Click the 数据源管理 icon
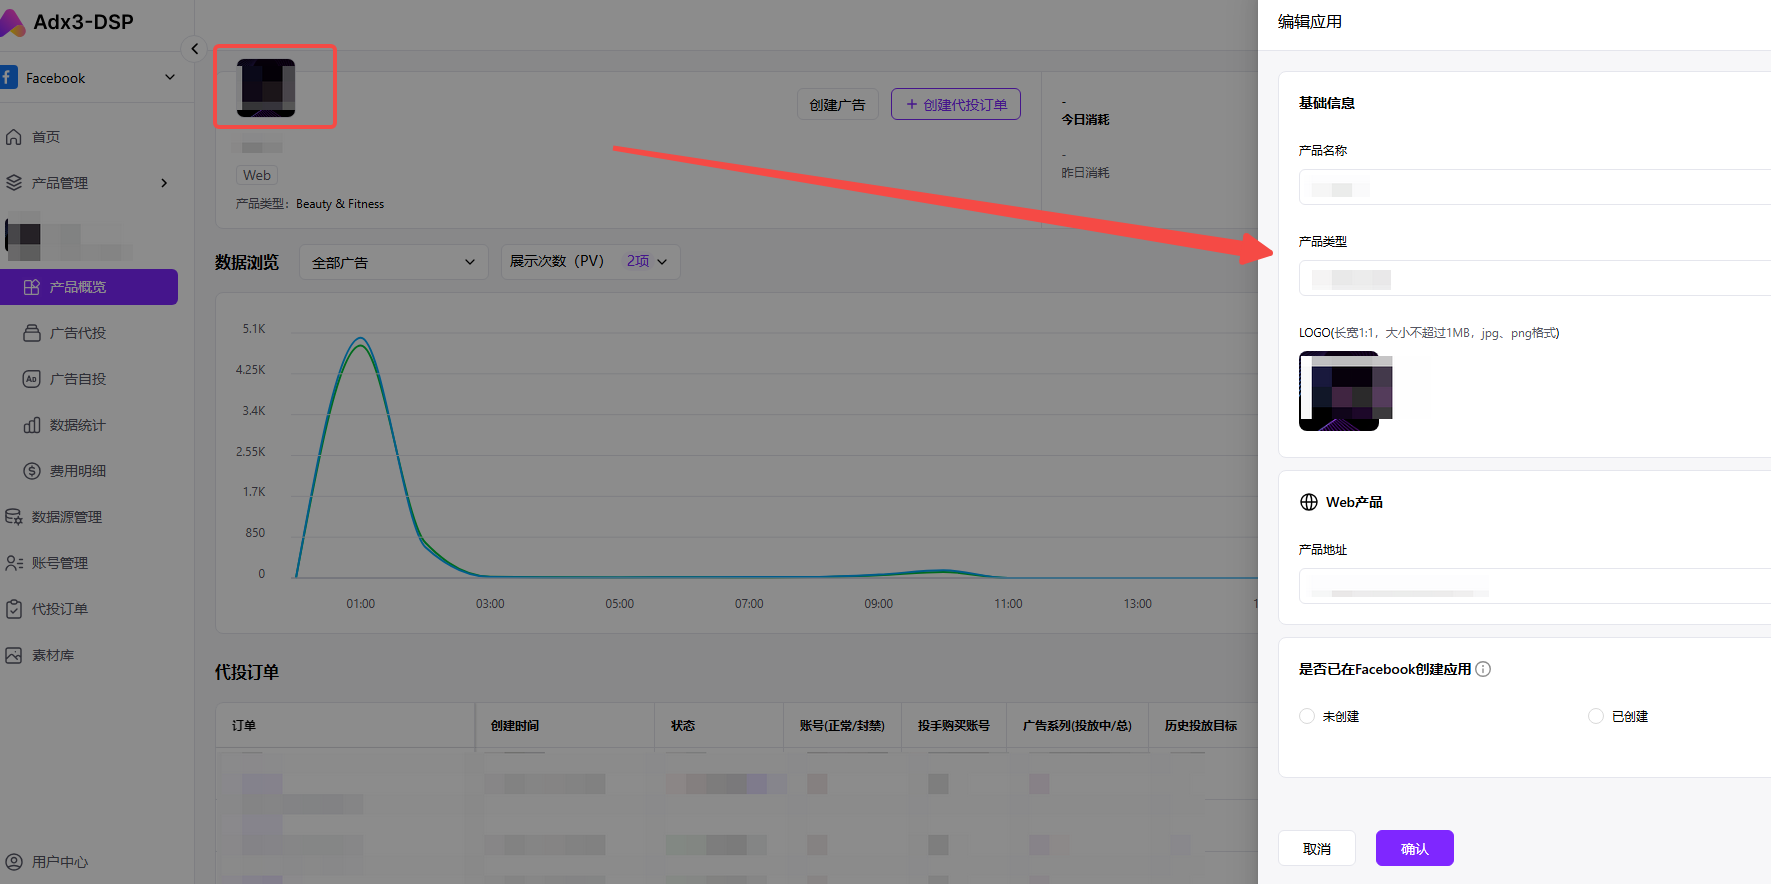This screenshot has height=884, width=1771. (x=14, y=517)
